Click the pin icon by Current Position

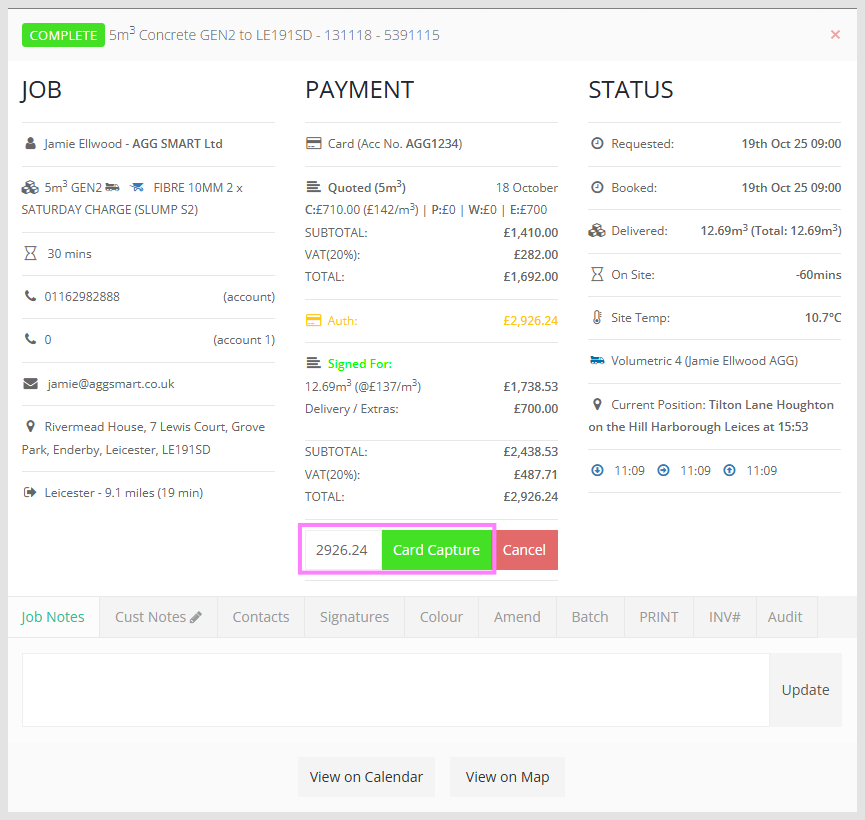click(597, 404)
